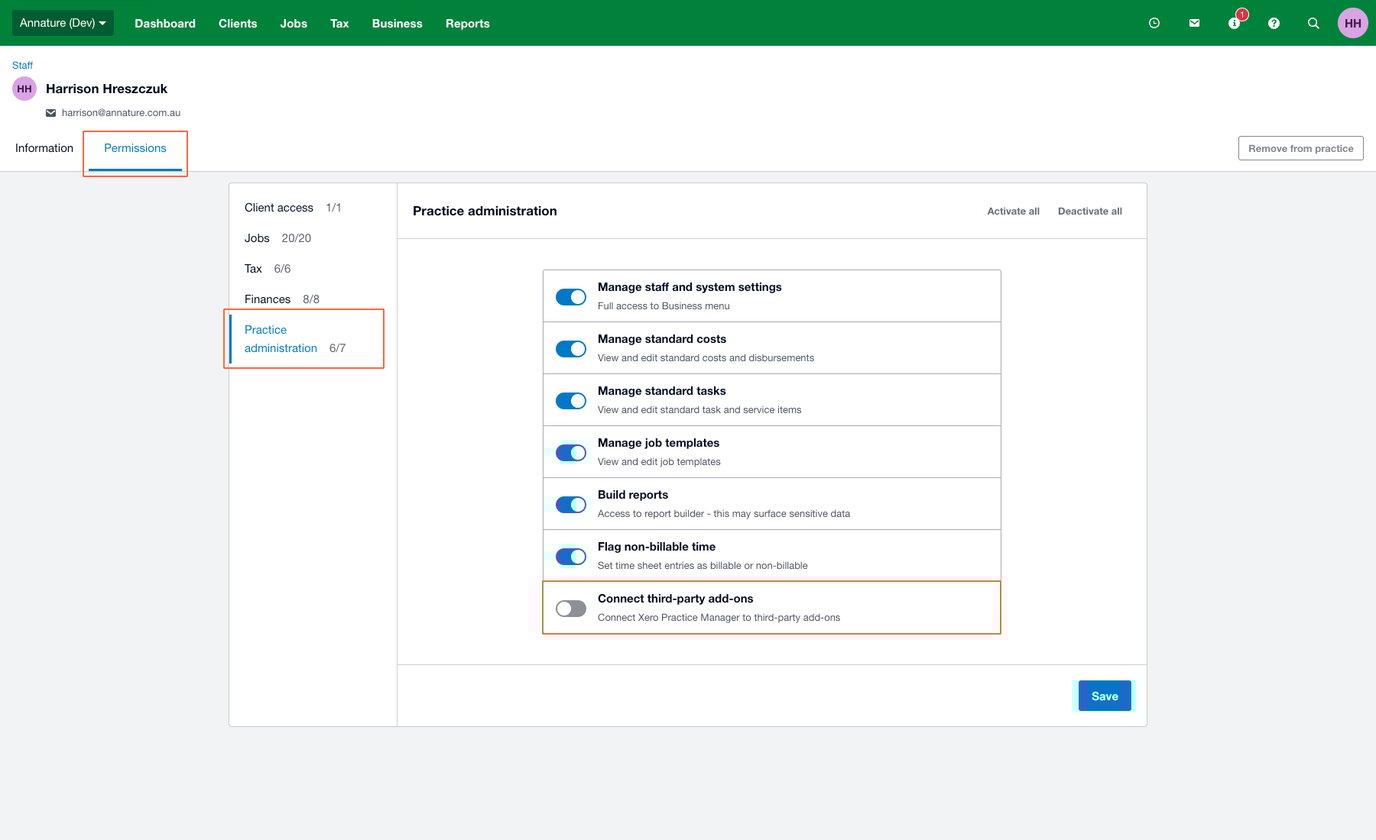
Task: Turn off Build reports toggle
Action: [571, 504]
